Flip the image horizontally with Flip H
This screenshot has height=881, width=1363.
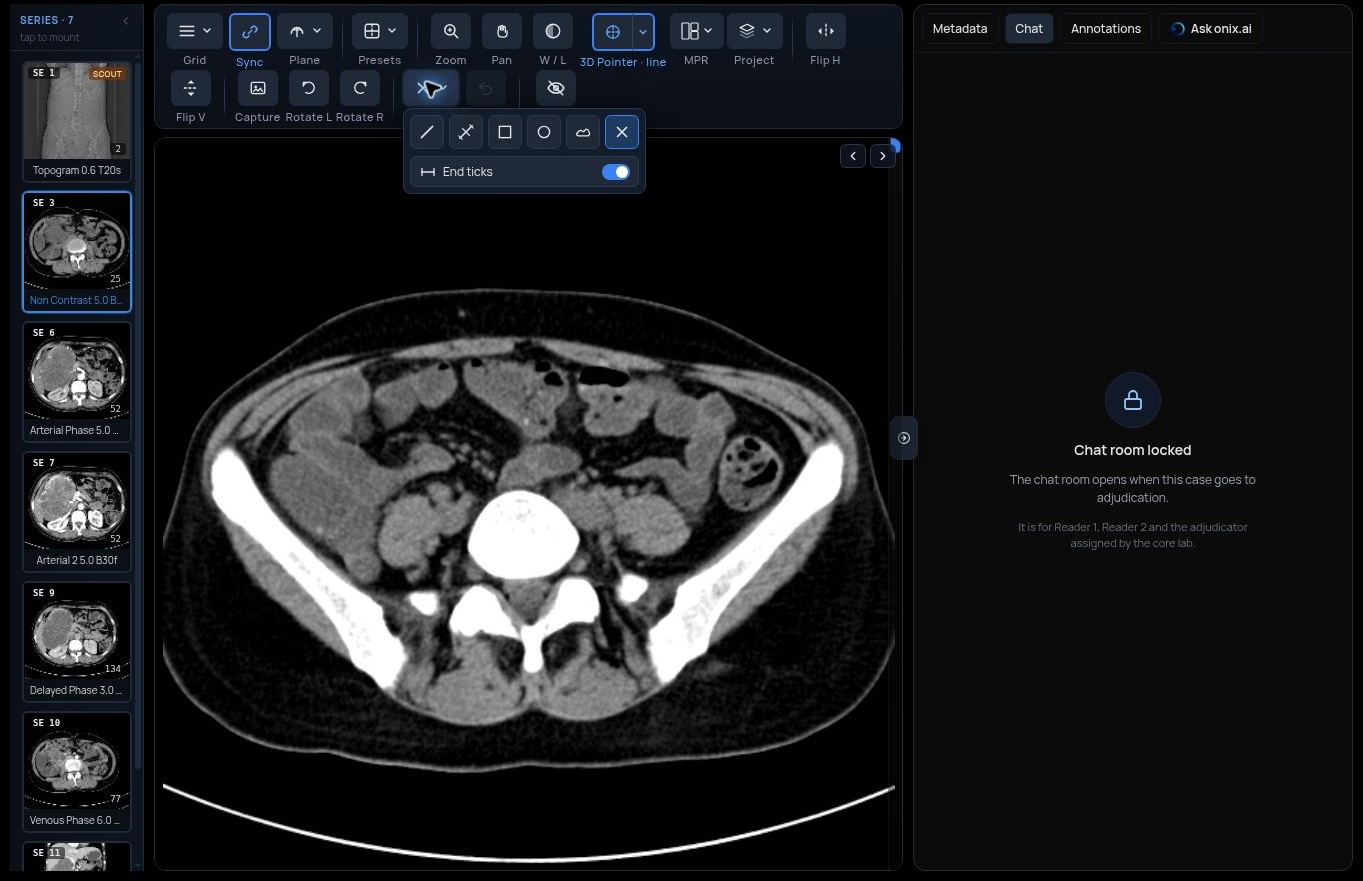825,31
